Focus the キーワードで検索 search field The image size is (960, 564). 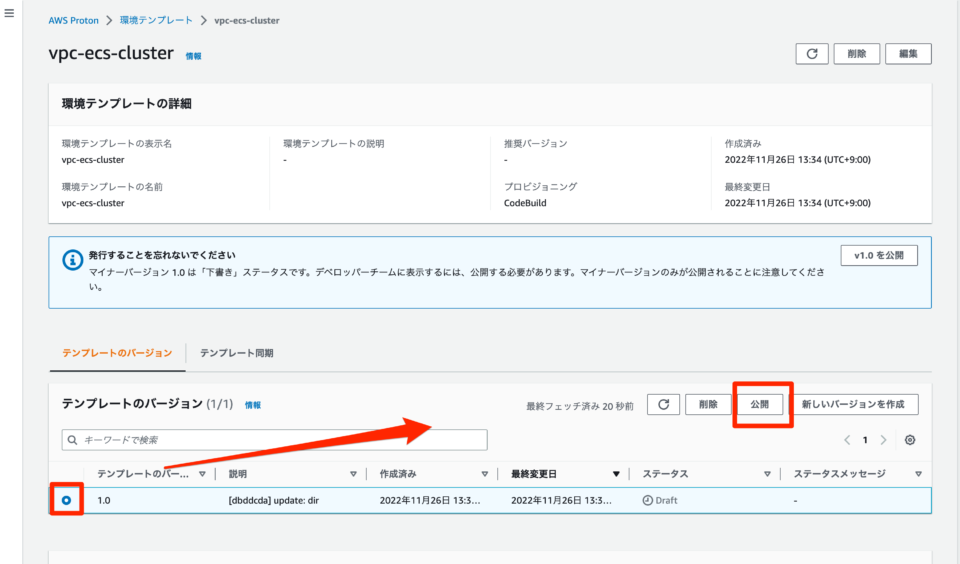point(274,440)
